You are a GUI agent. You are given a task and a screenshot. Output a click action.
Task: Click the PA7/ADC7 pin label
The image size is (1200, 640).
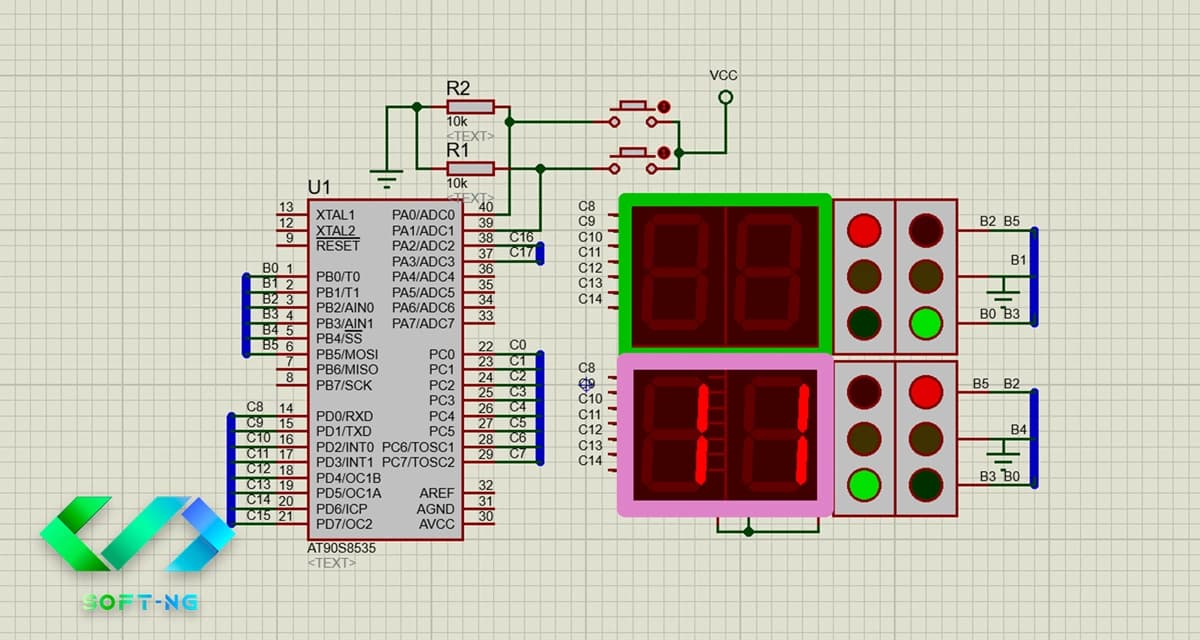click(424, 323)
